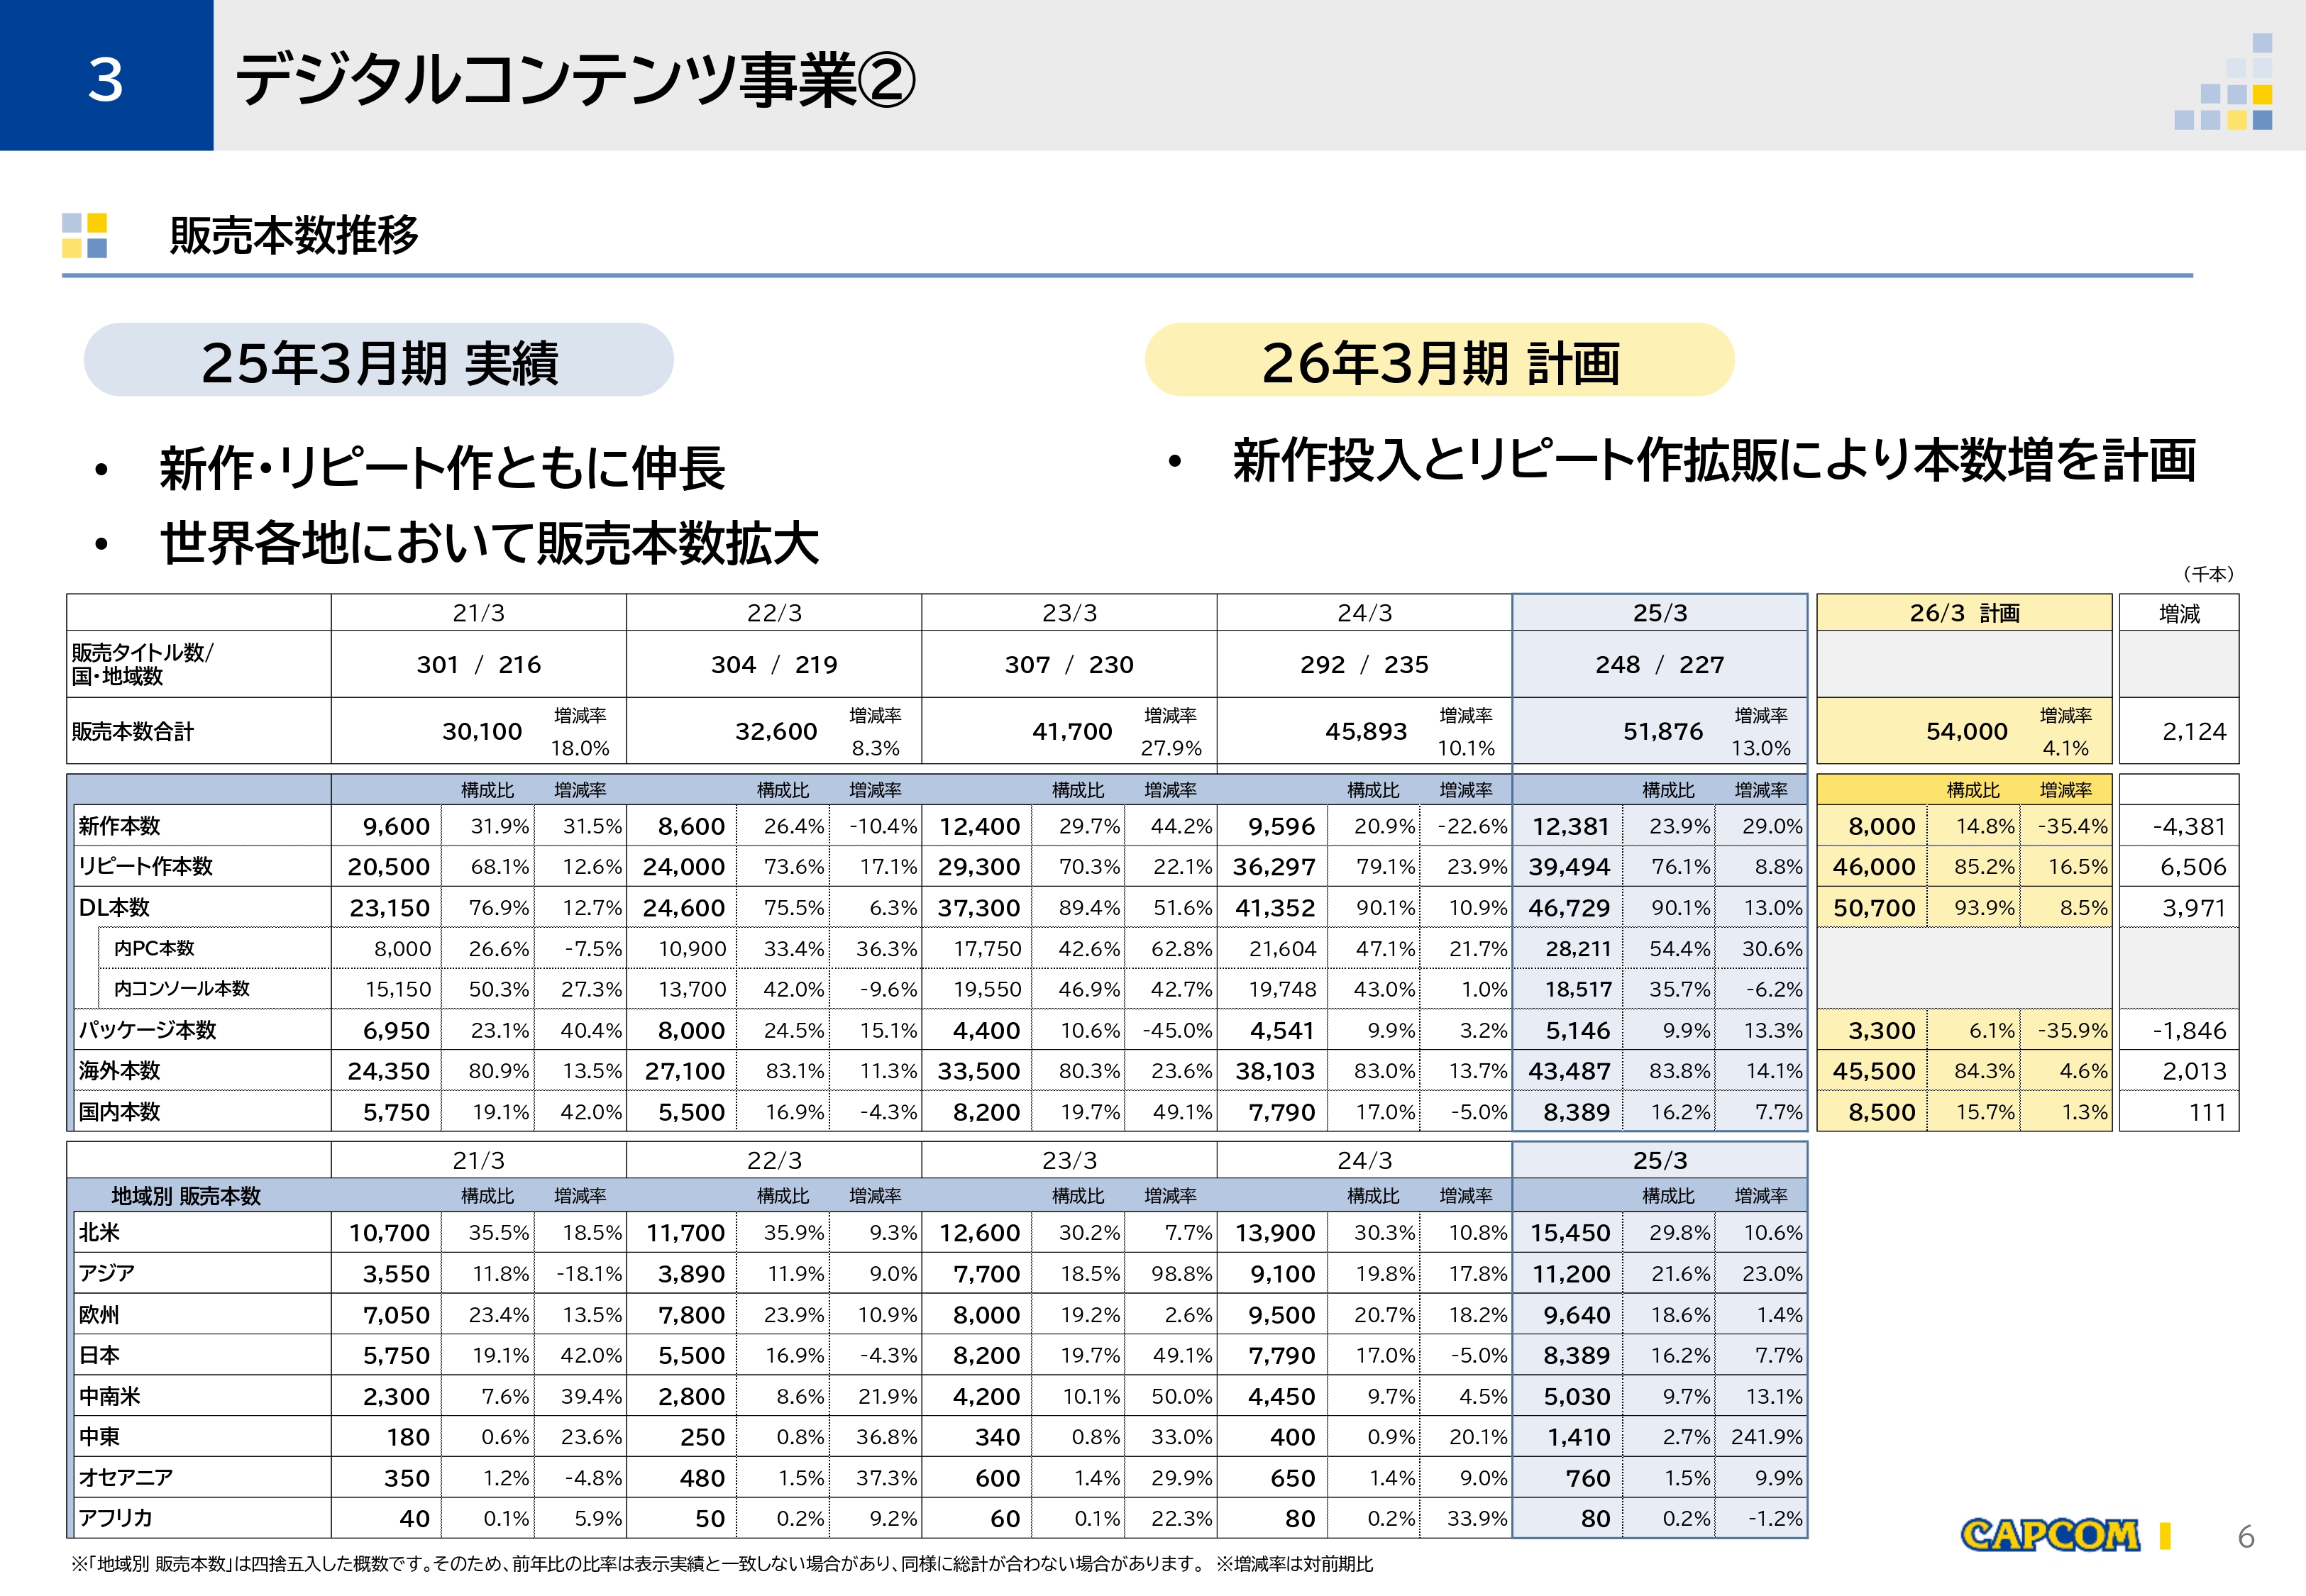Screen dimensions: 2306x1596
Task: Click the 26/3 計画 column header
Action: pyautogui.click(x=1964, y=613)
